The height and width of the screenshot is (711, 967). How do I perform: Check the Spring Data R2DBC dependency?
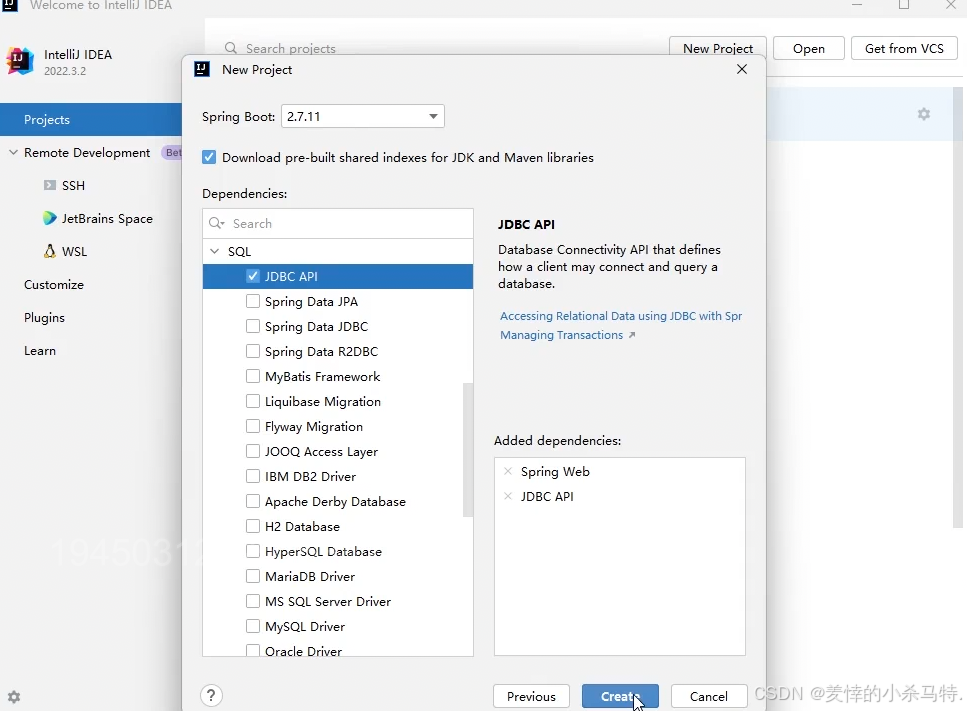coord(253,351)
